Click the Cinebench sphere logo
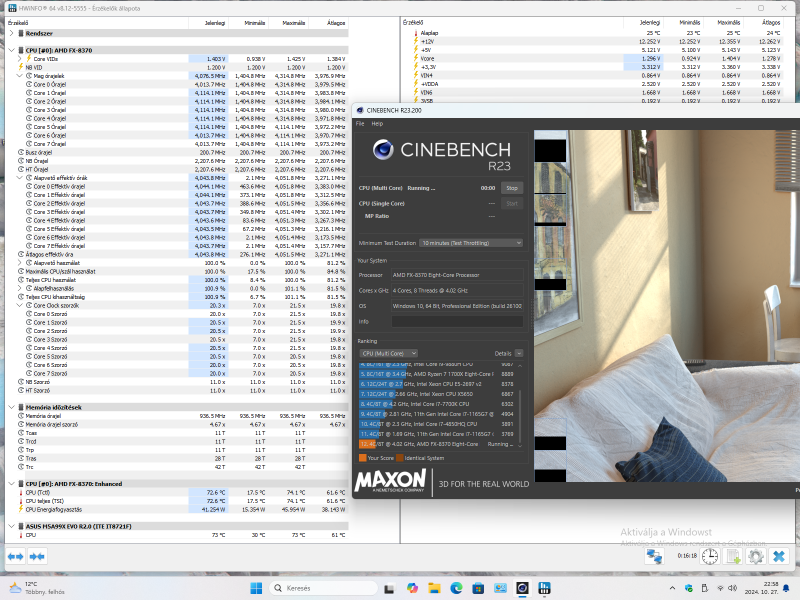The height and width of the screenshot is (600, 800). [383, 149]
